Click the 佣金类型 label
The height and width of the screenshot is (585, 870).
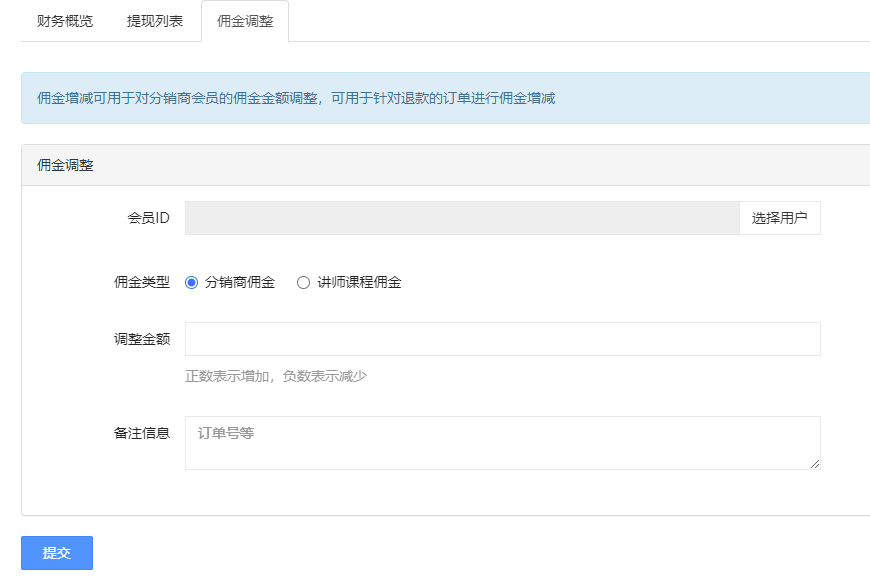tap(142, 283)
